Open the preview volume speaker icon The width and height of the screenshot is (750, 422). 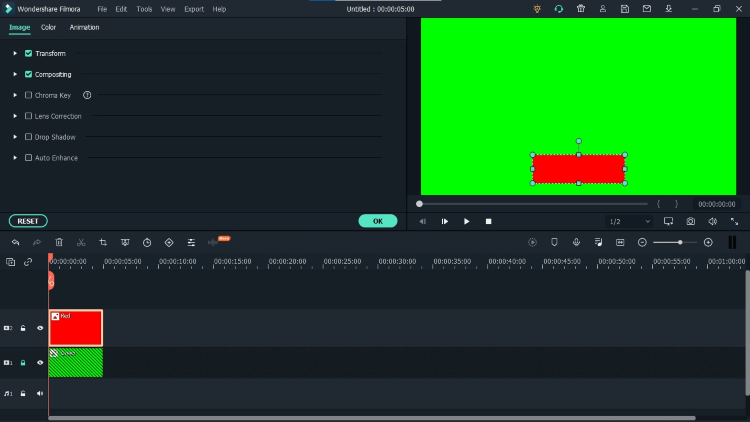(713, 222)
